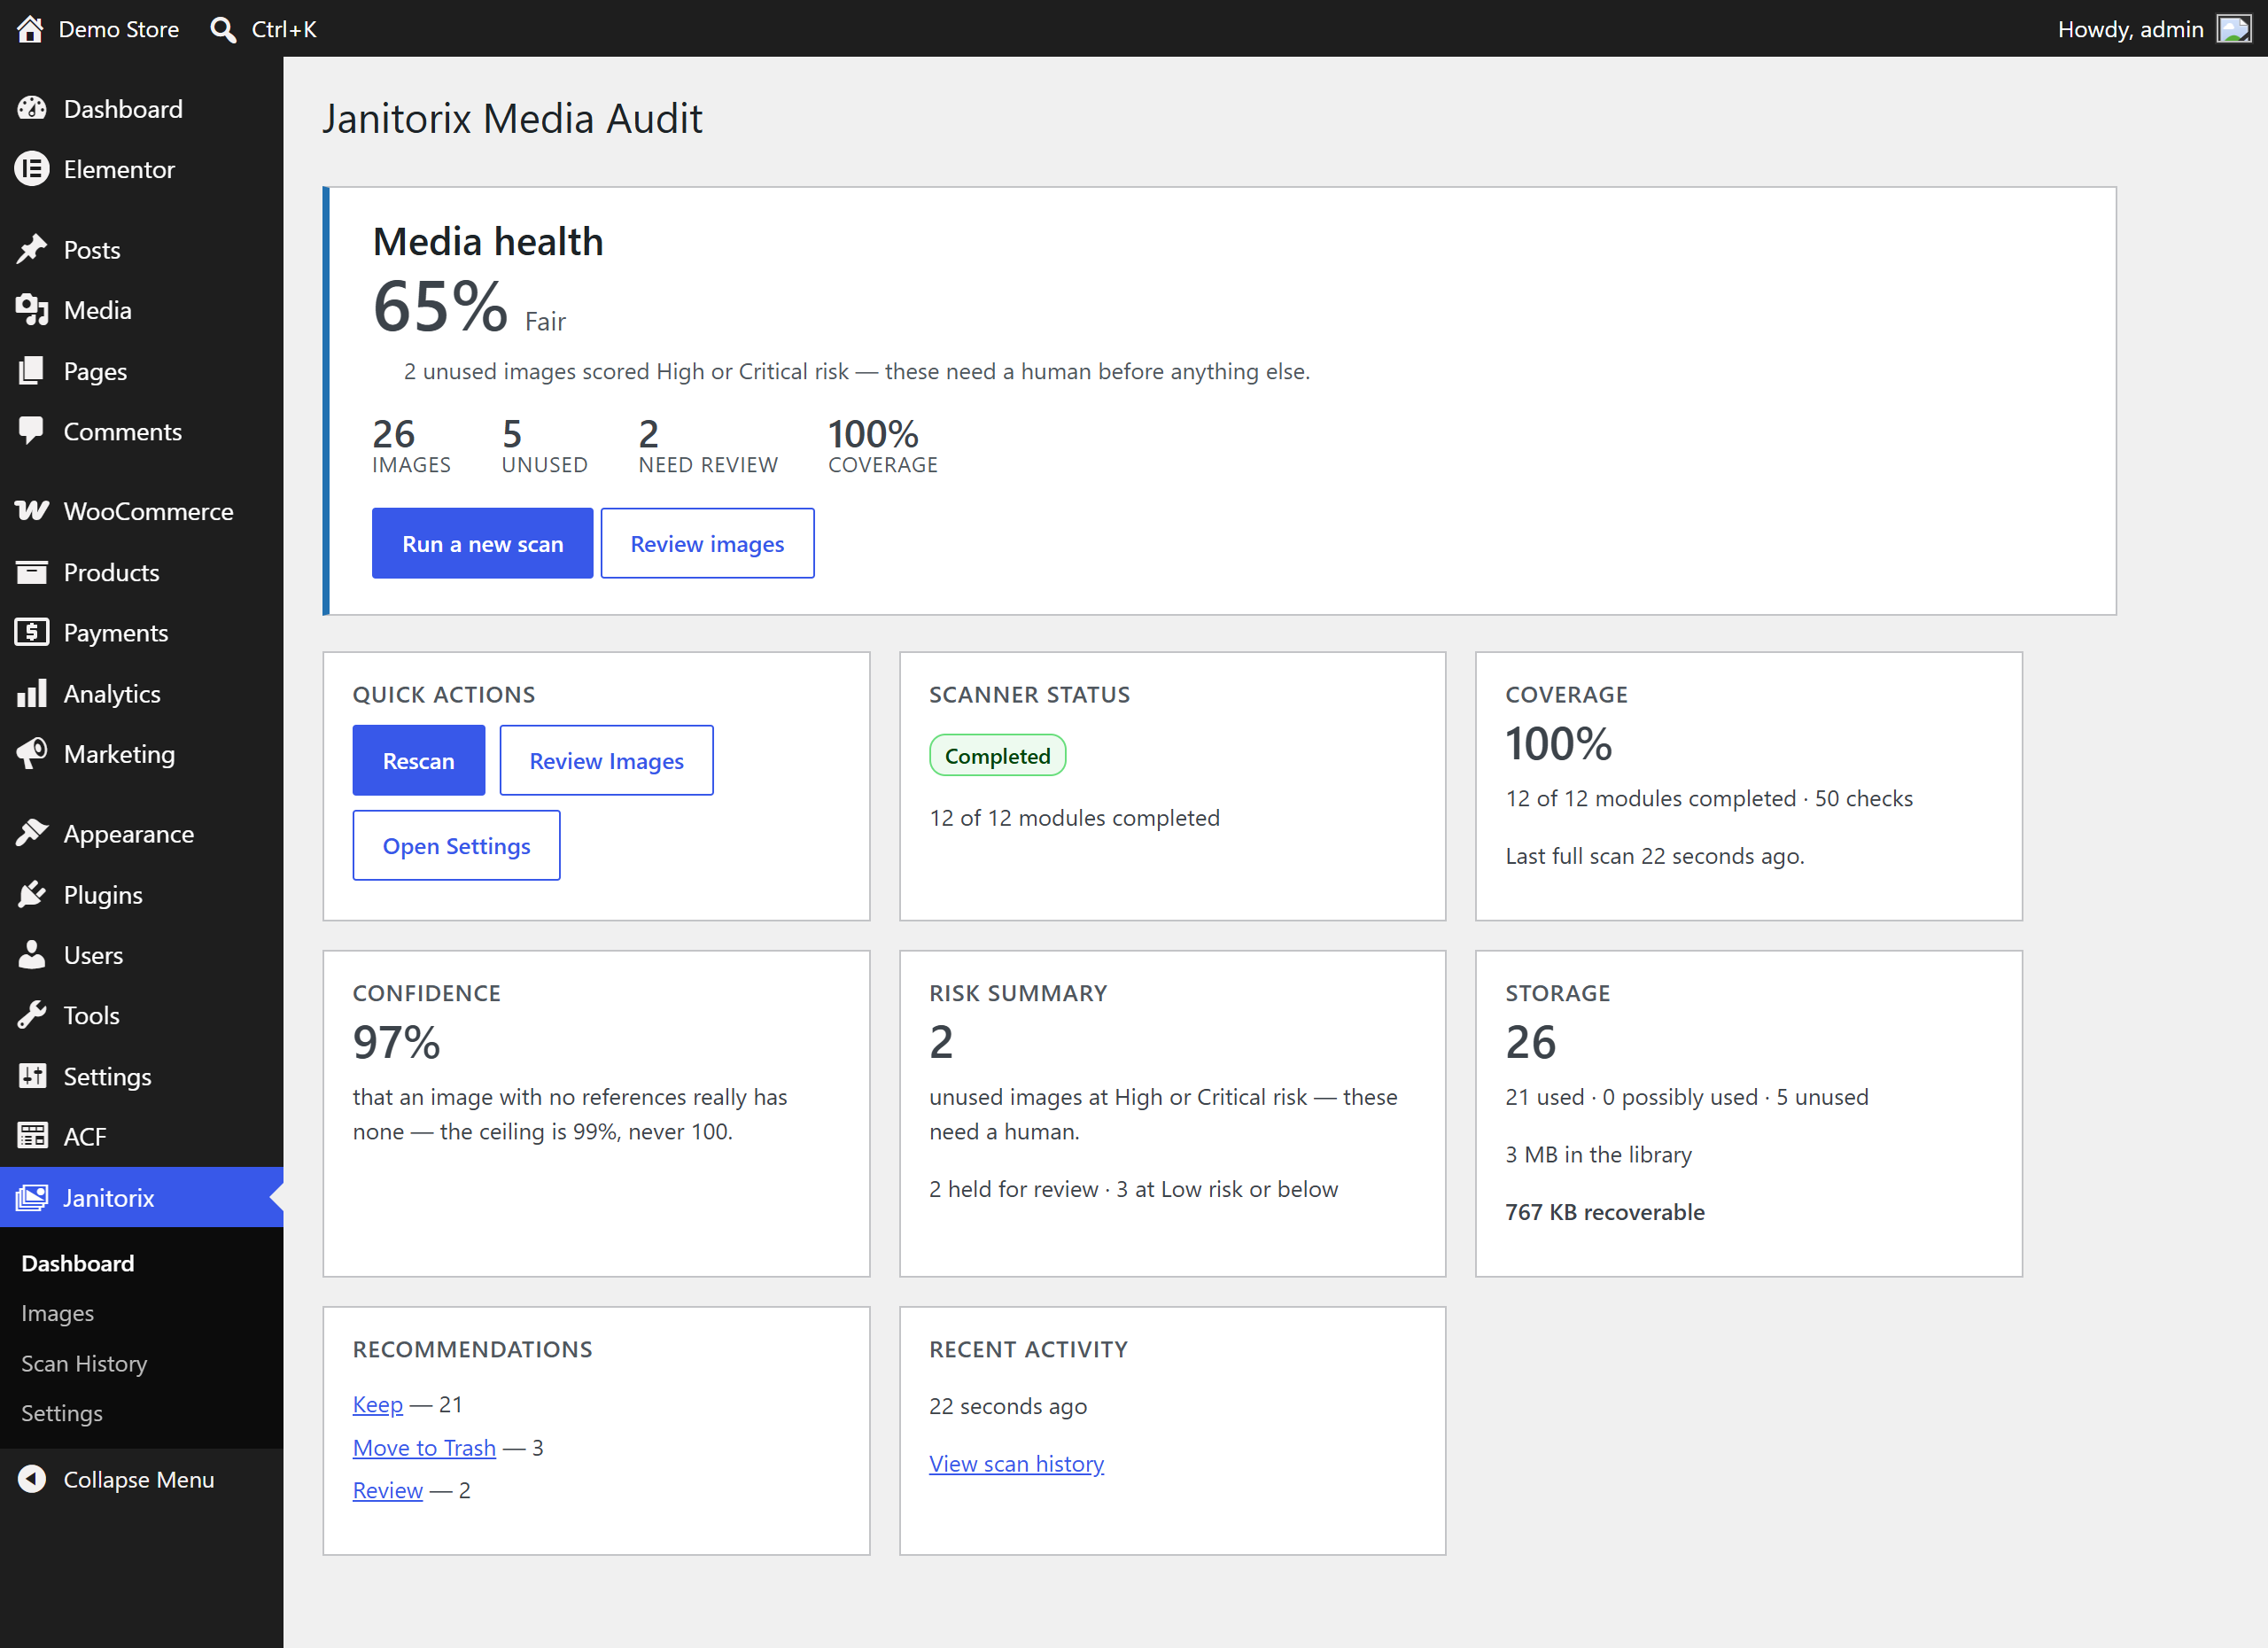Click the Janitorix images icon
The height and width of the screenshot is (1648, 2268).
pos(32,1197)
